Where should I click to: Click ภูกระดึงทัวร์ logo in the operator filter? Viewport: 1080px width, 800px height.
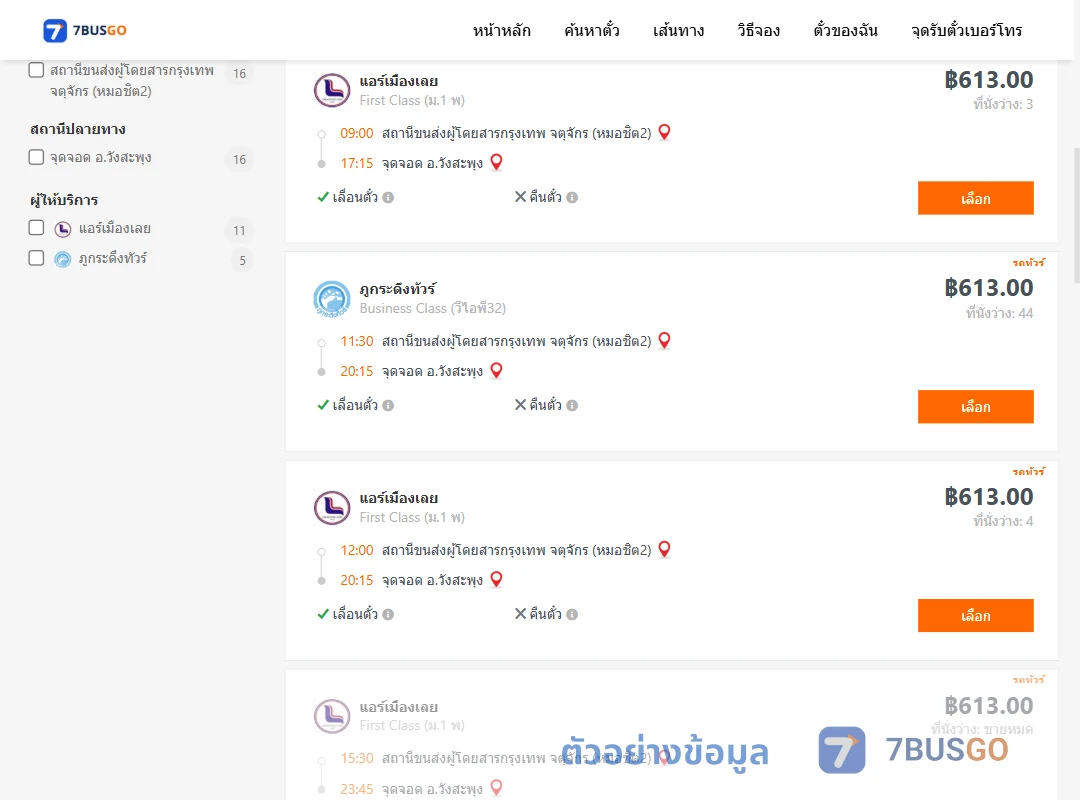[x=63, y=259]
